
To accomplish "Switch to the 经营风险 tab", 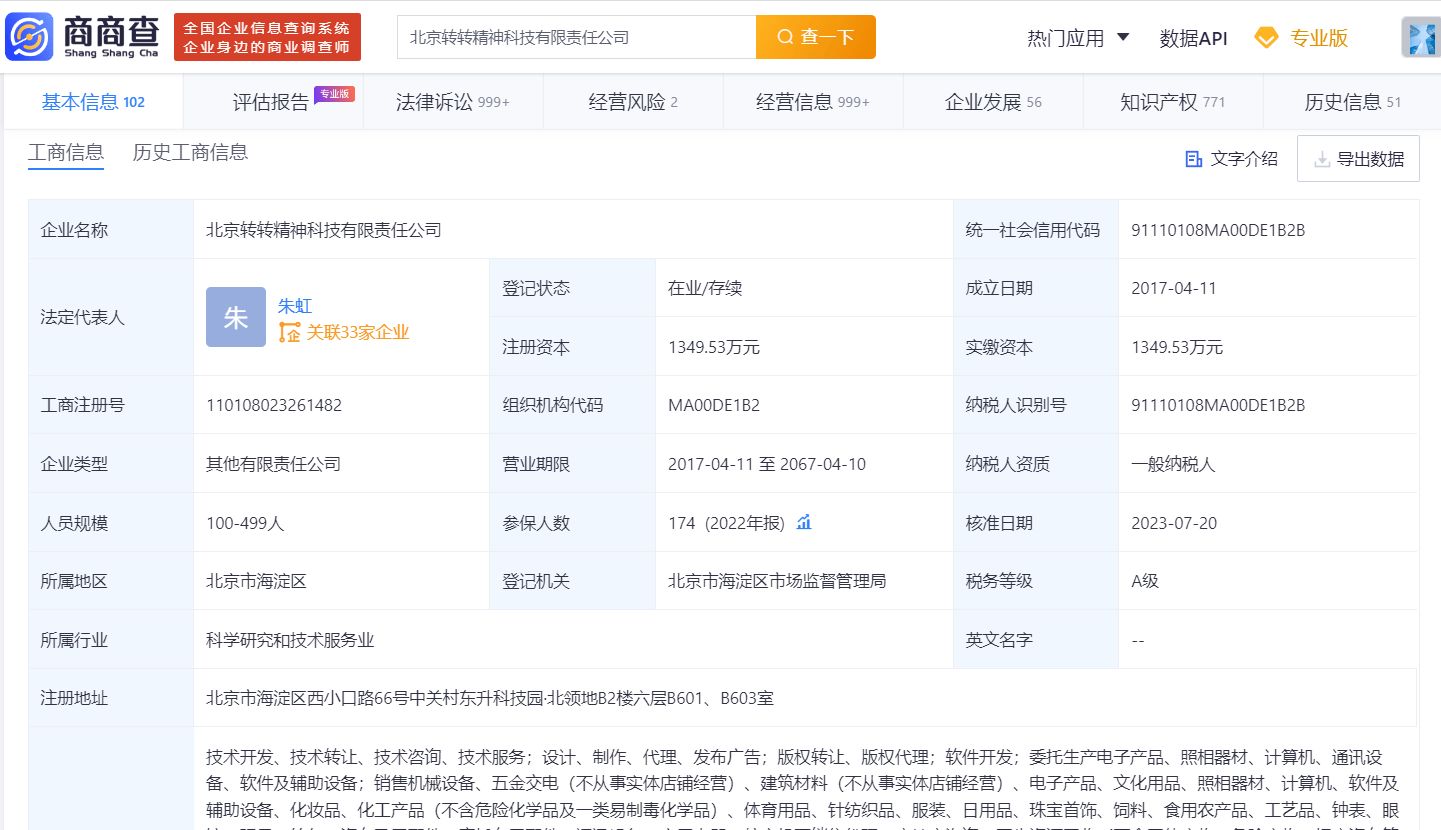I will tap(633, 102).
